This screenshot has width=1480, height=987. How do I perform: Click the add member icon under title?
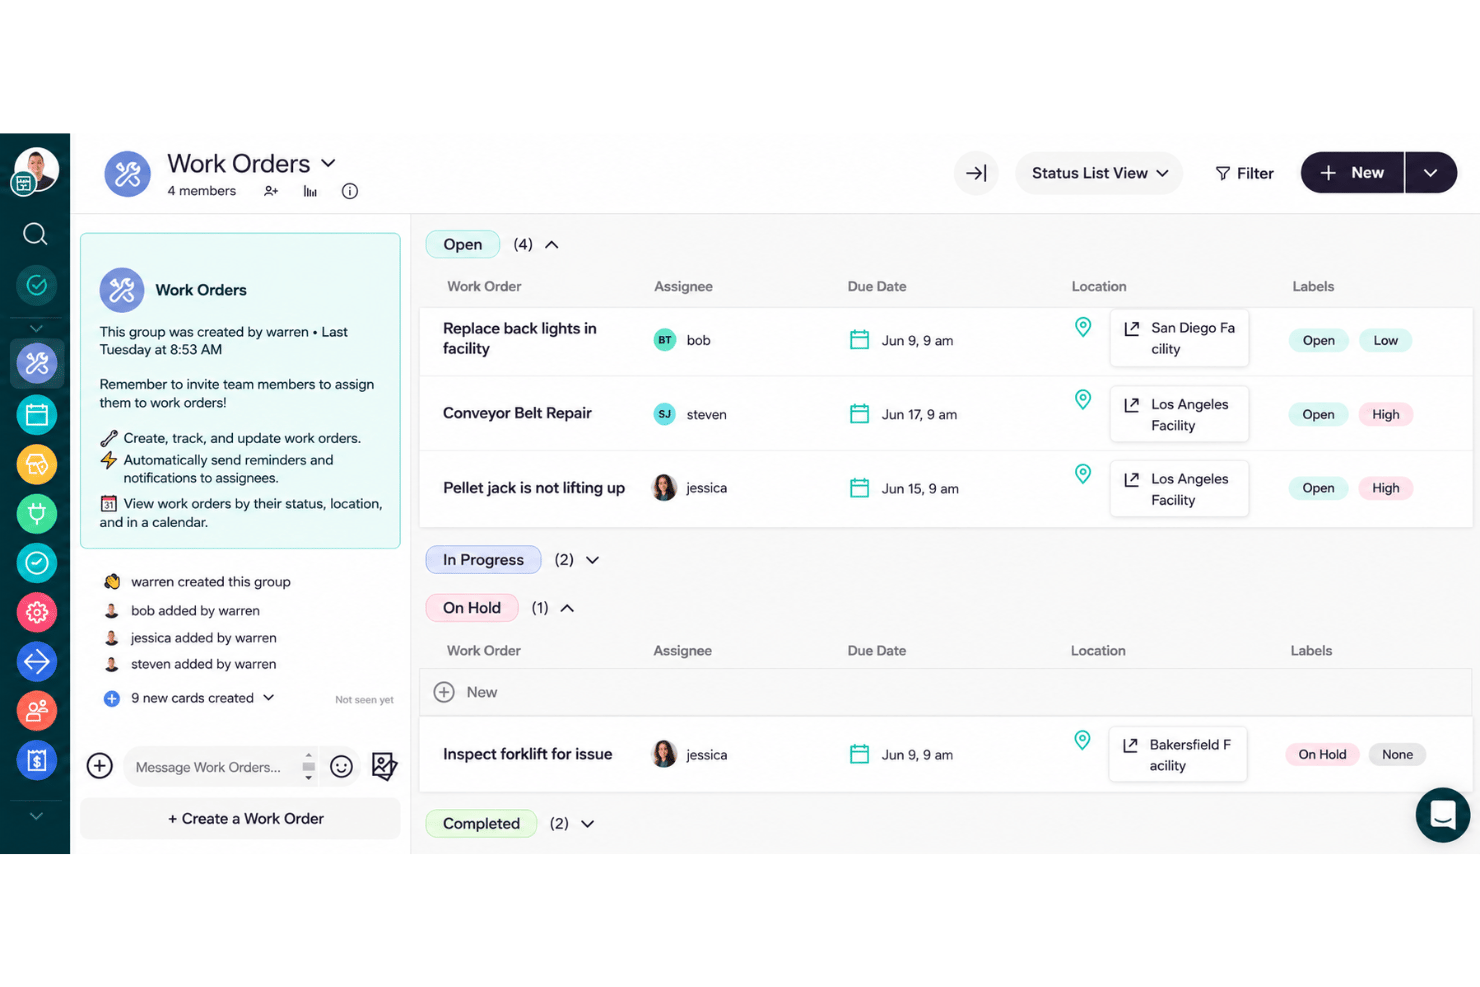point(271,191)
